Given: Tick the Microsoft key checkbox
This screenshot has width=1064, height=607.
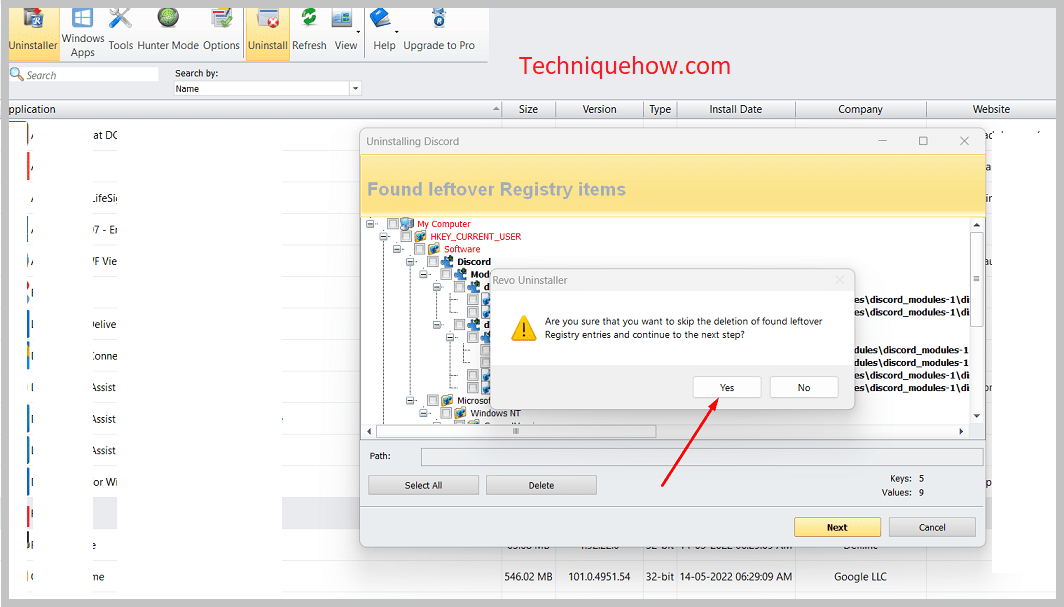Looking at the screenshot, I should [x=433, y=401].
